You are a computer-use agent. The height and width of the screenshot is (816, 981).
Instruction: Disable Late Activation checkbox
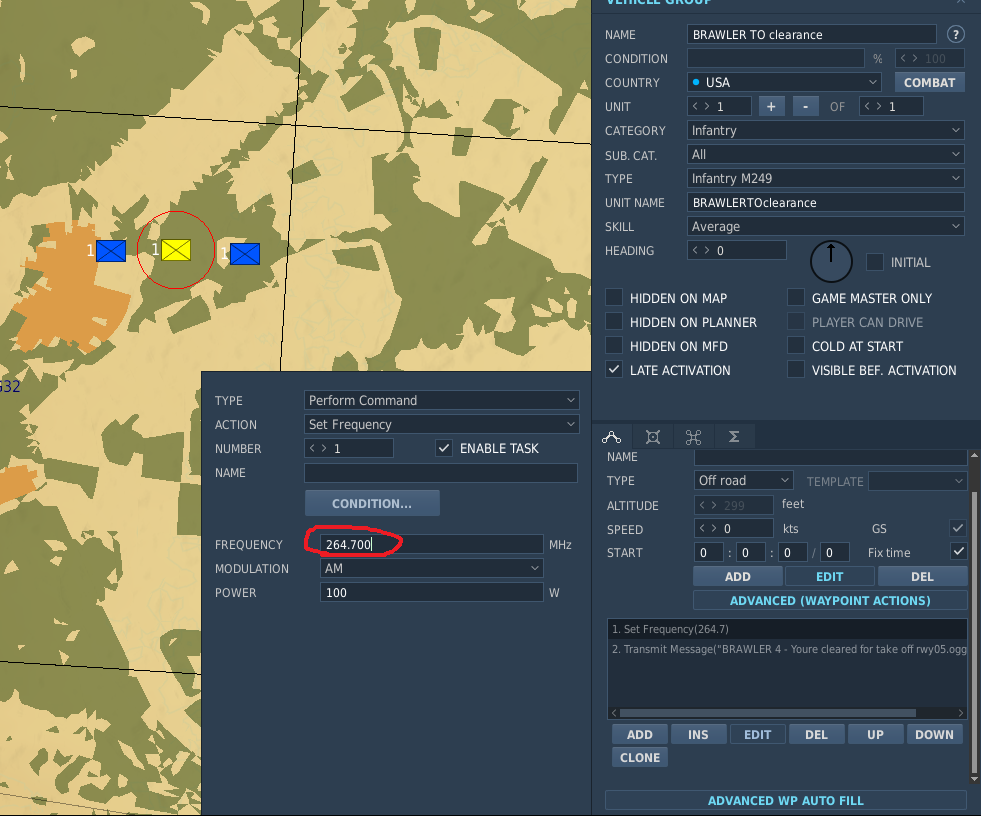click(614, 369)
